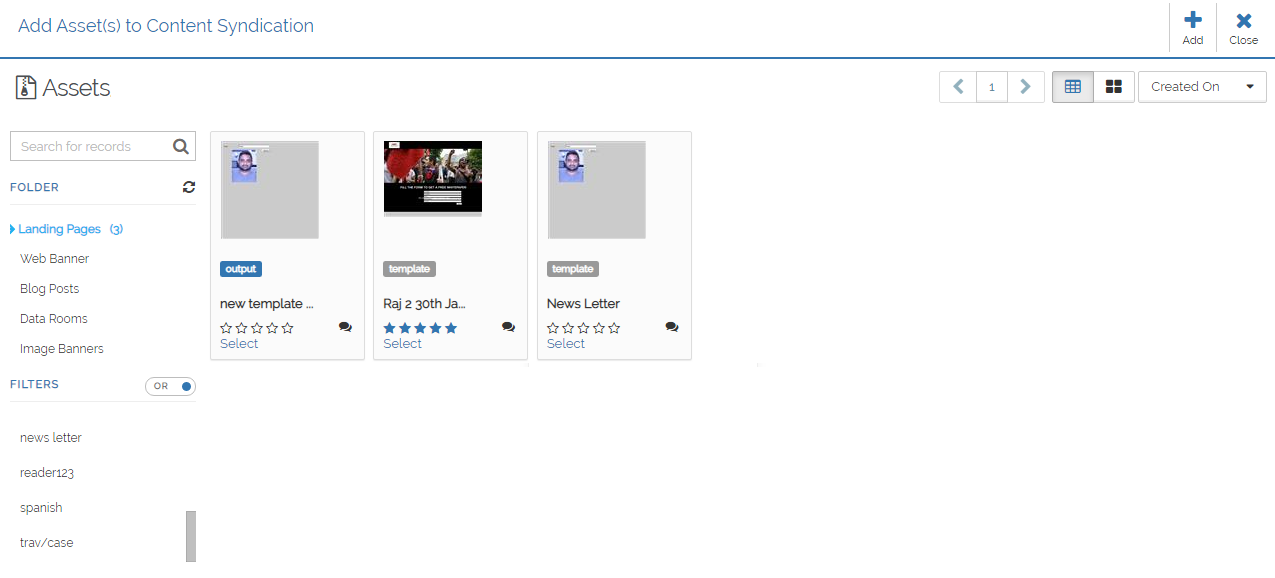Image resolution: width=1275 pixels, height=578 pixels.
Task: Open the Web Banner folder
Action: point(55,259)
